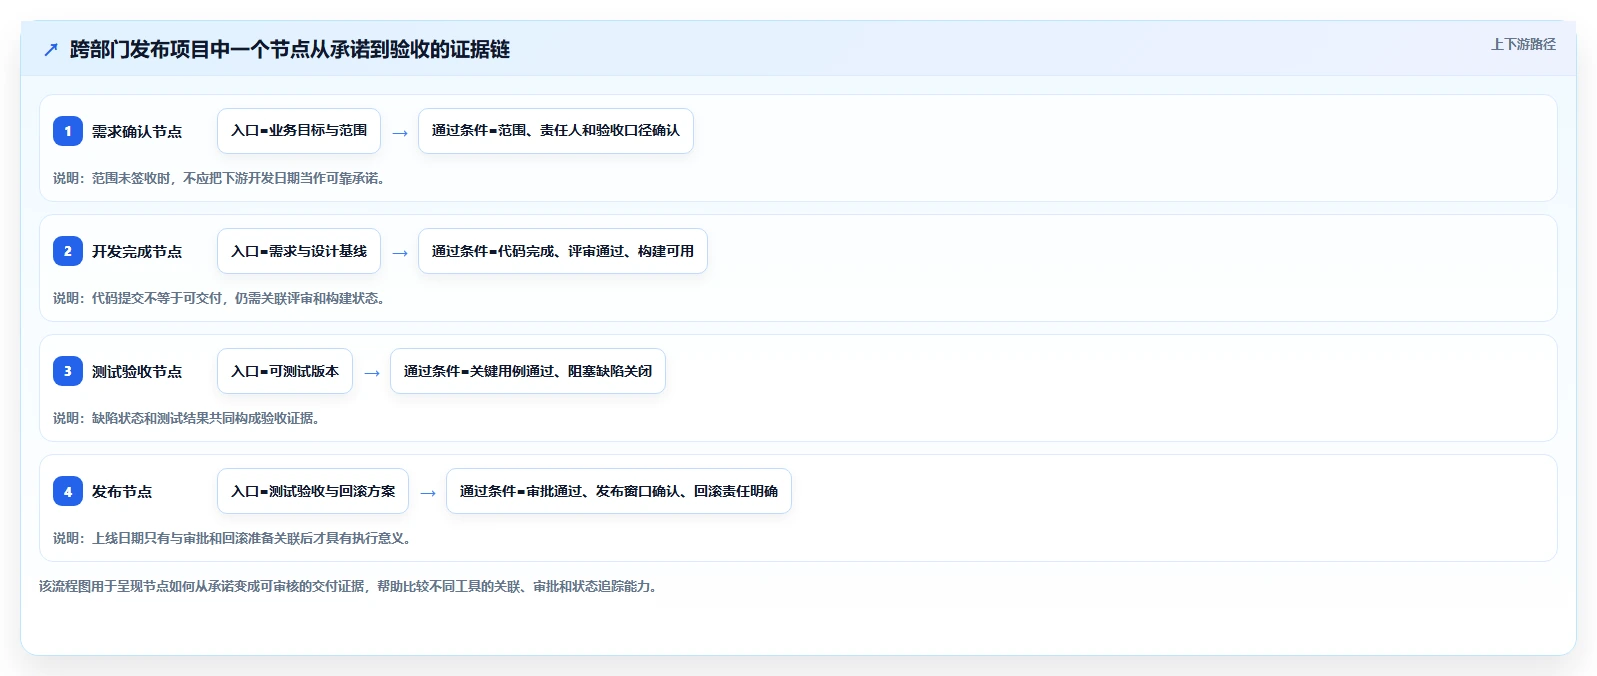
Task: Click the 上下游路径 label
Action: 1523,44
